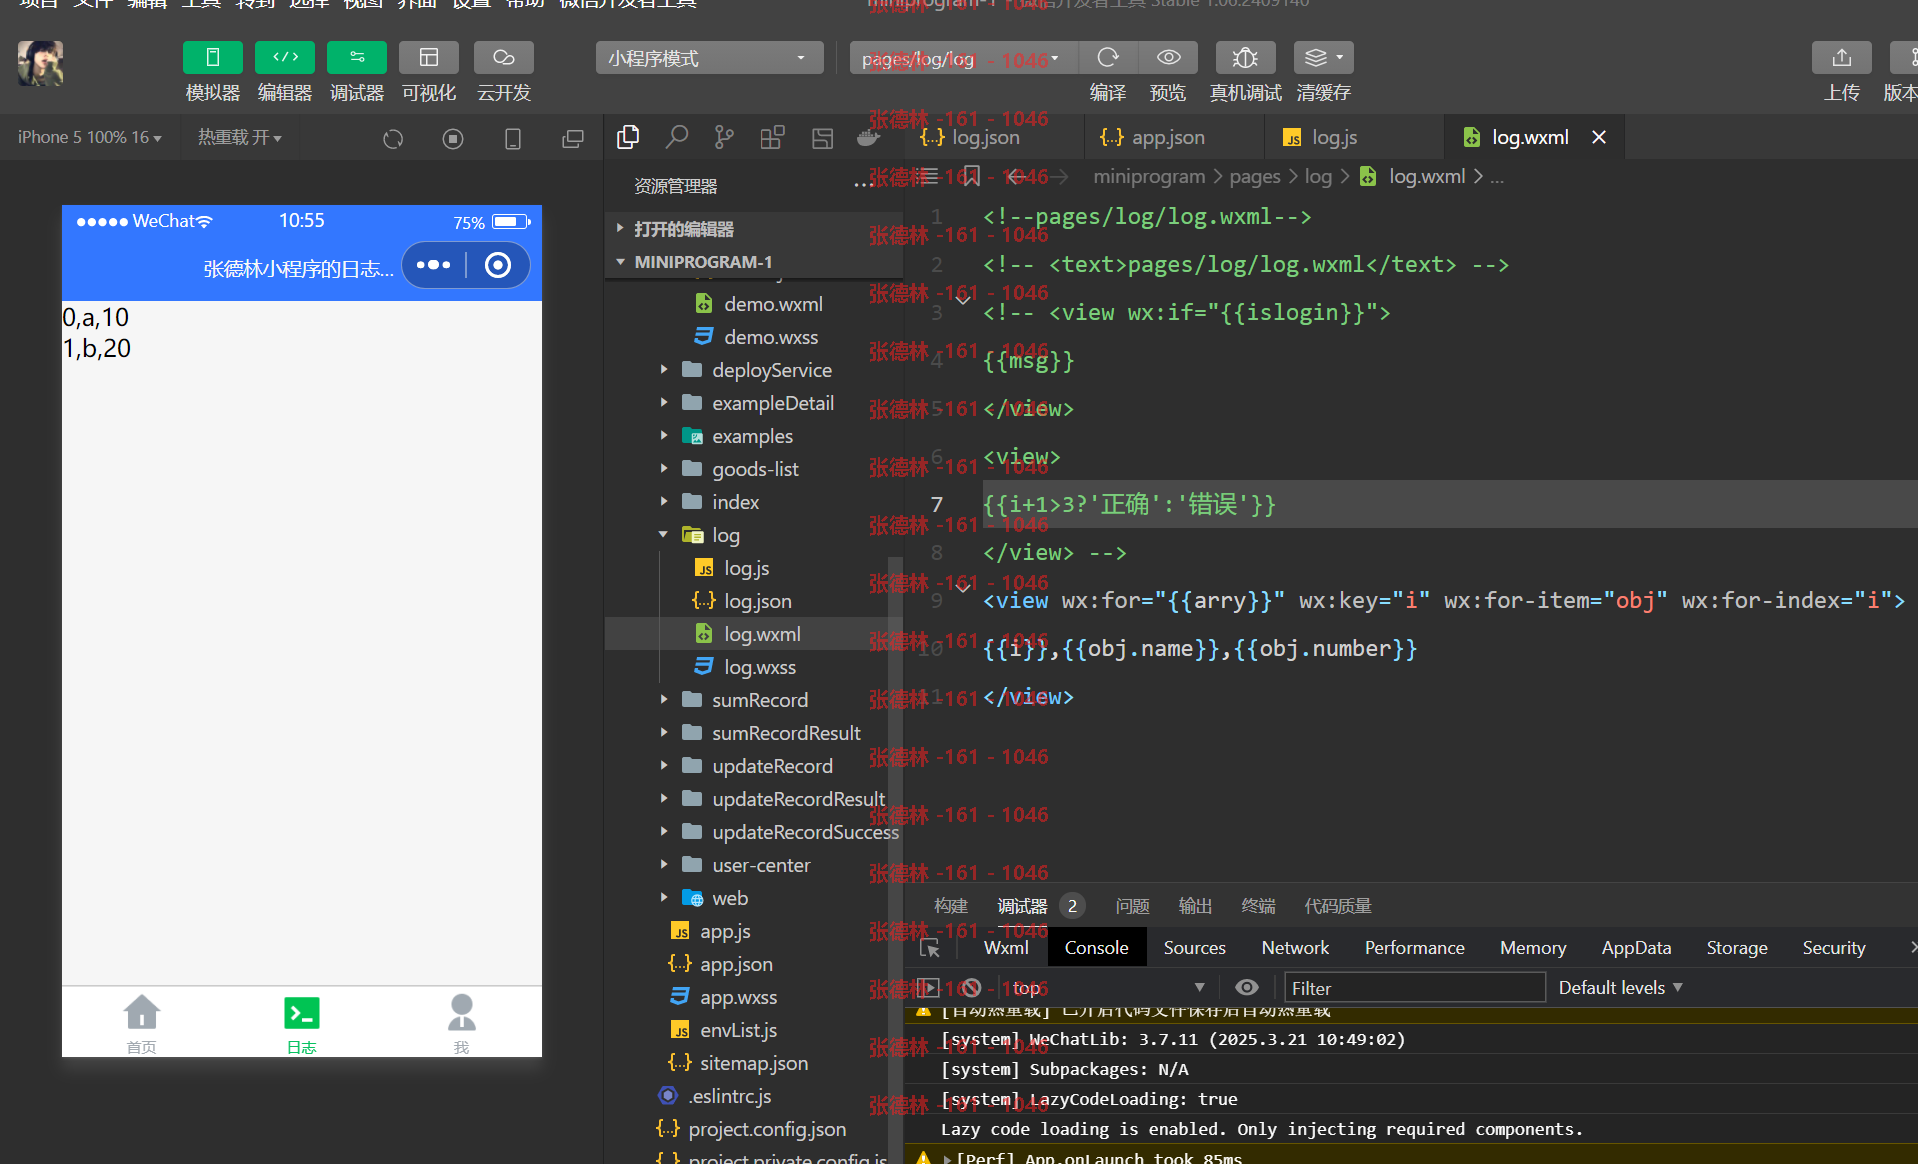Open the Wxml devtools tab

[1006, 947]
